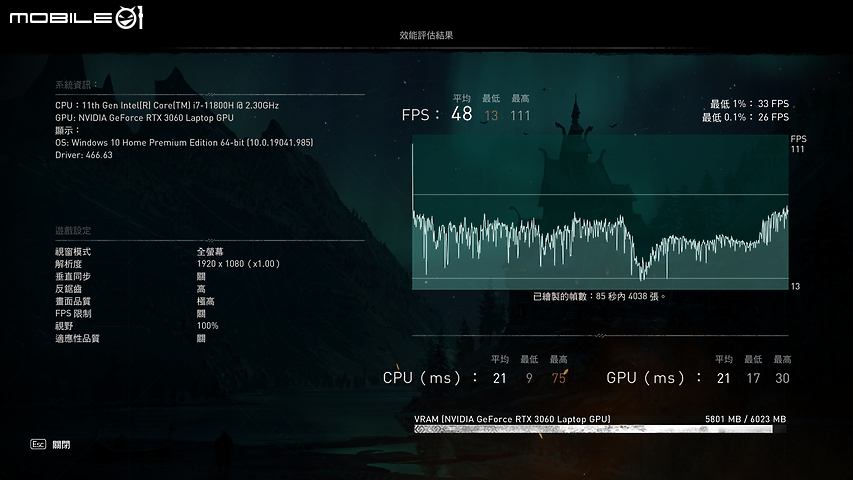Viewport: 853px width, 480px height.
Task: Click the FPS performance graph
Action: tap(600, 212)
